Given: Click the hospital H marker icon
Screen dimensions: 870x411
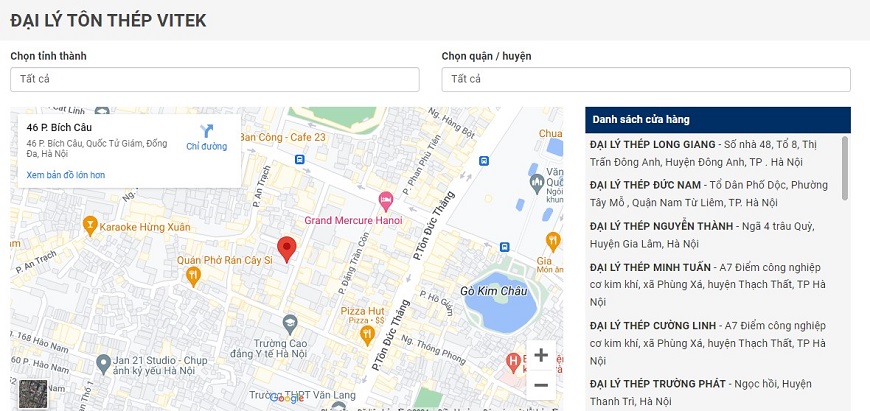Looking at the screenshot, I should pos(513,363).
